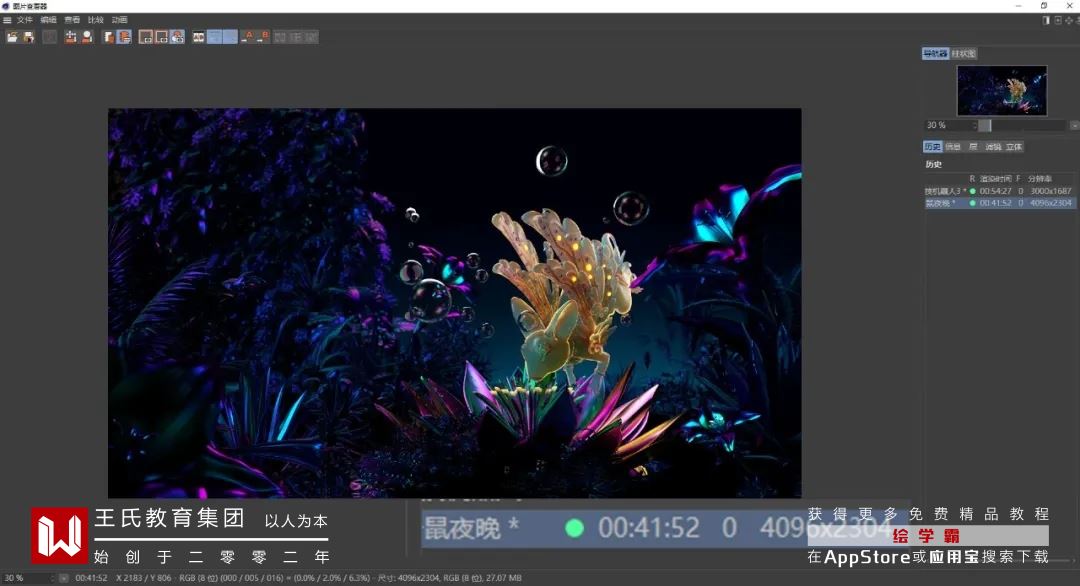Click the status bar time 00:41:52
This screenshot has width=1080, height=586.
(x=91, y=578)
